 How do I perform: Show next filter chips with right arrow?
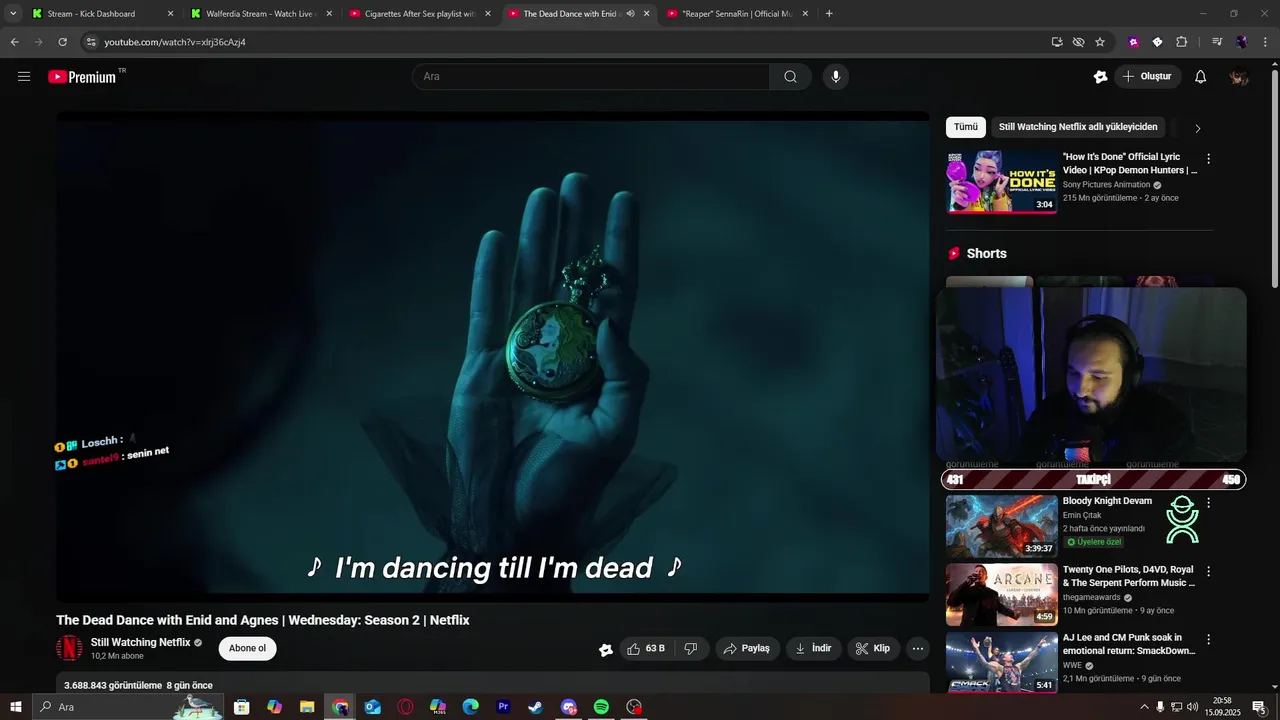tap(1198, 128)
